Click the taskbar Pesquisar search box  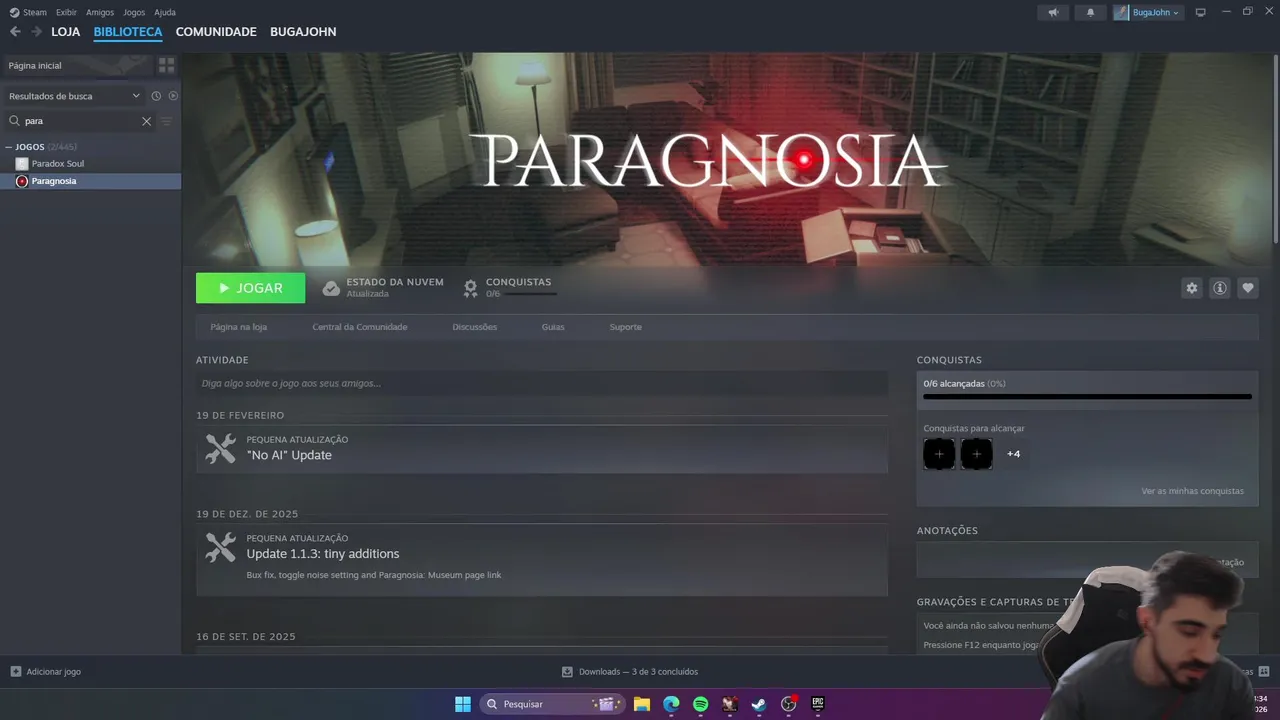pos(553,704)
